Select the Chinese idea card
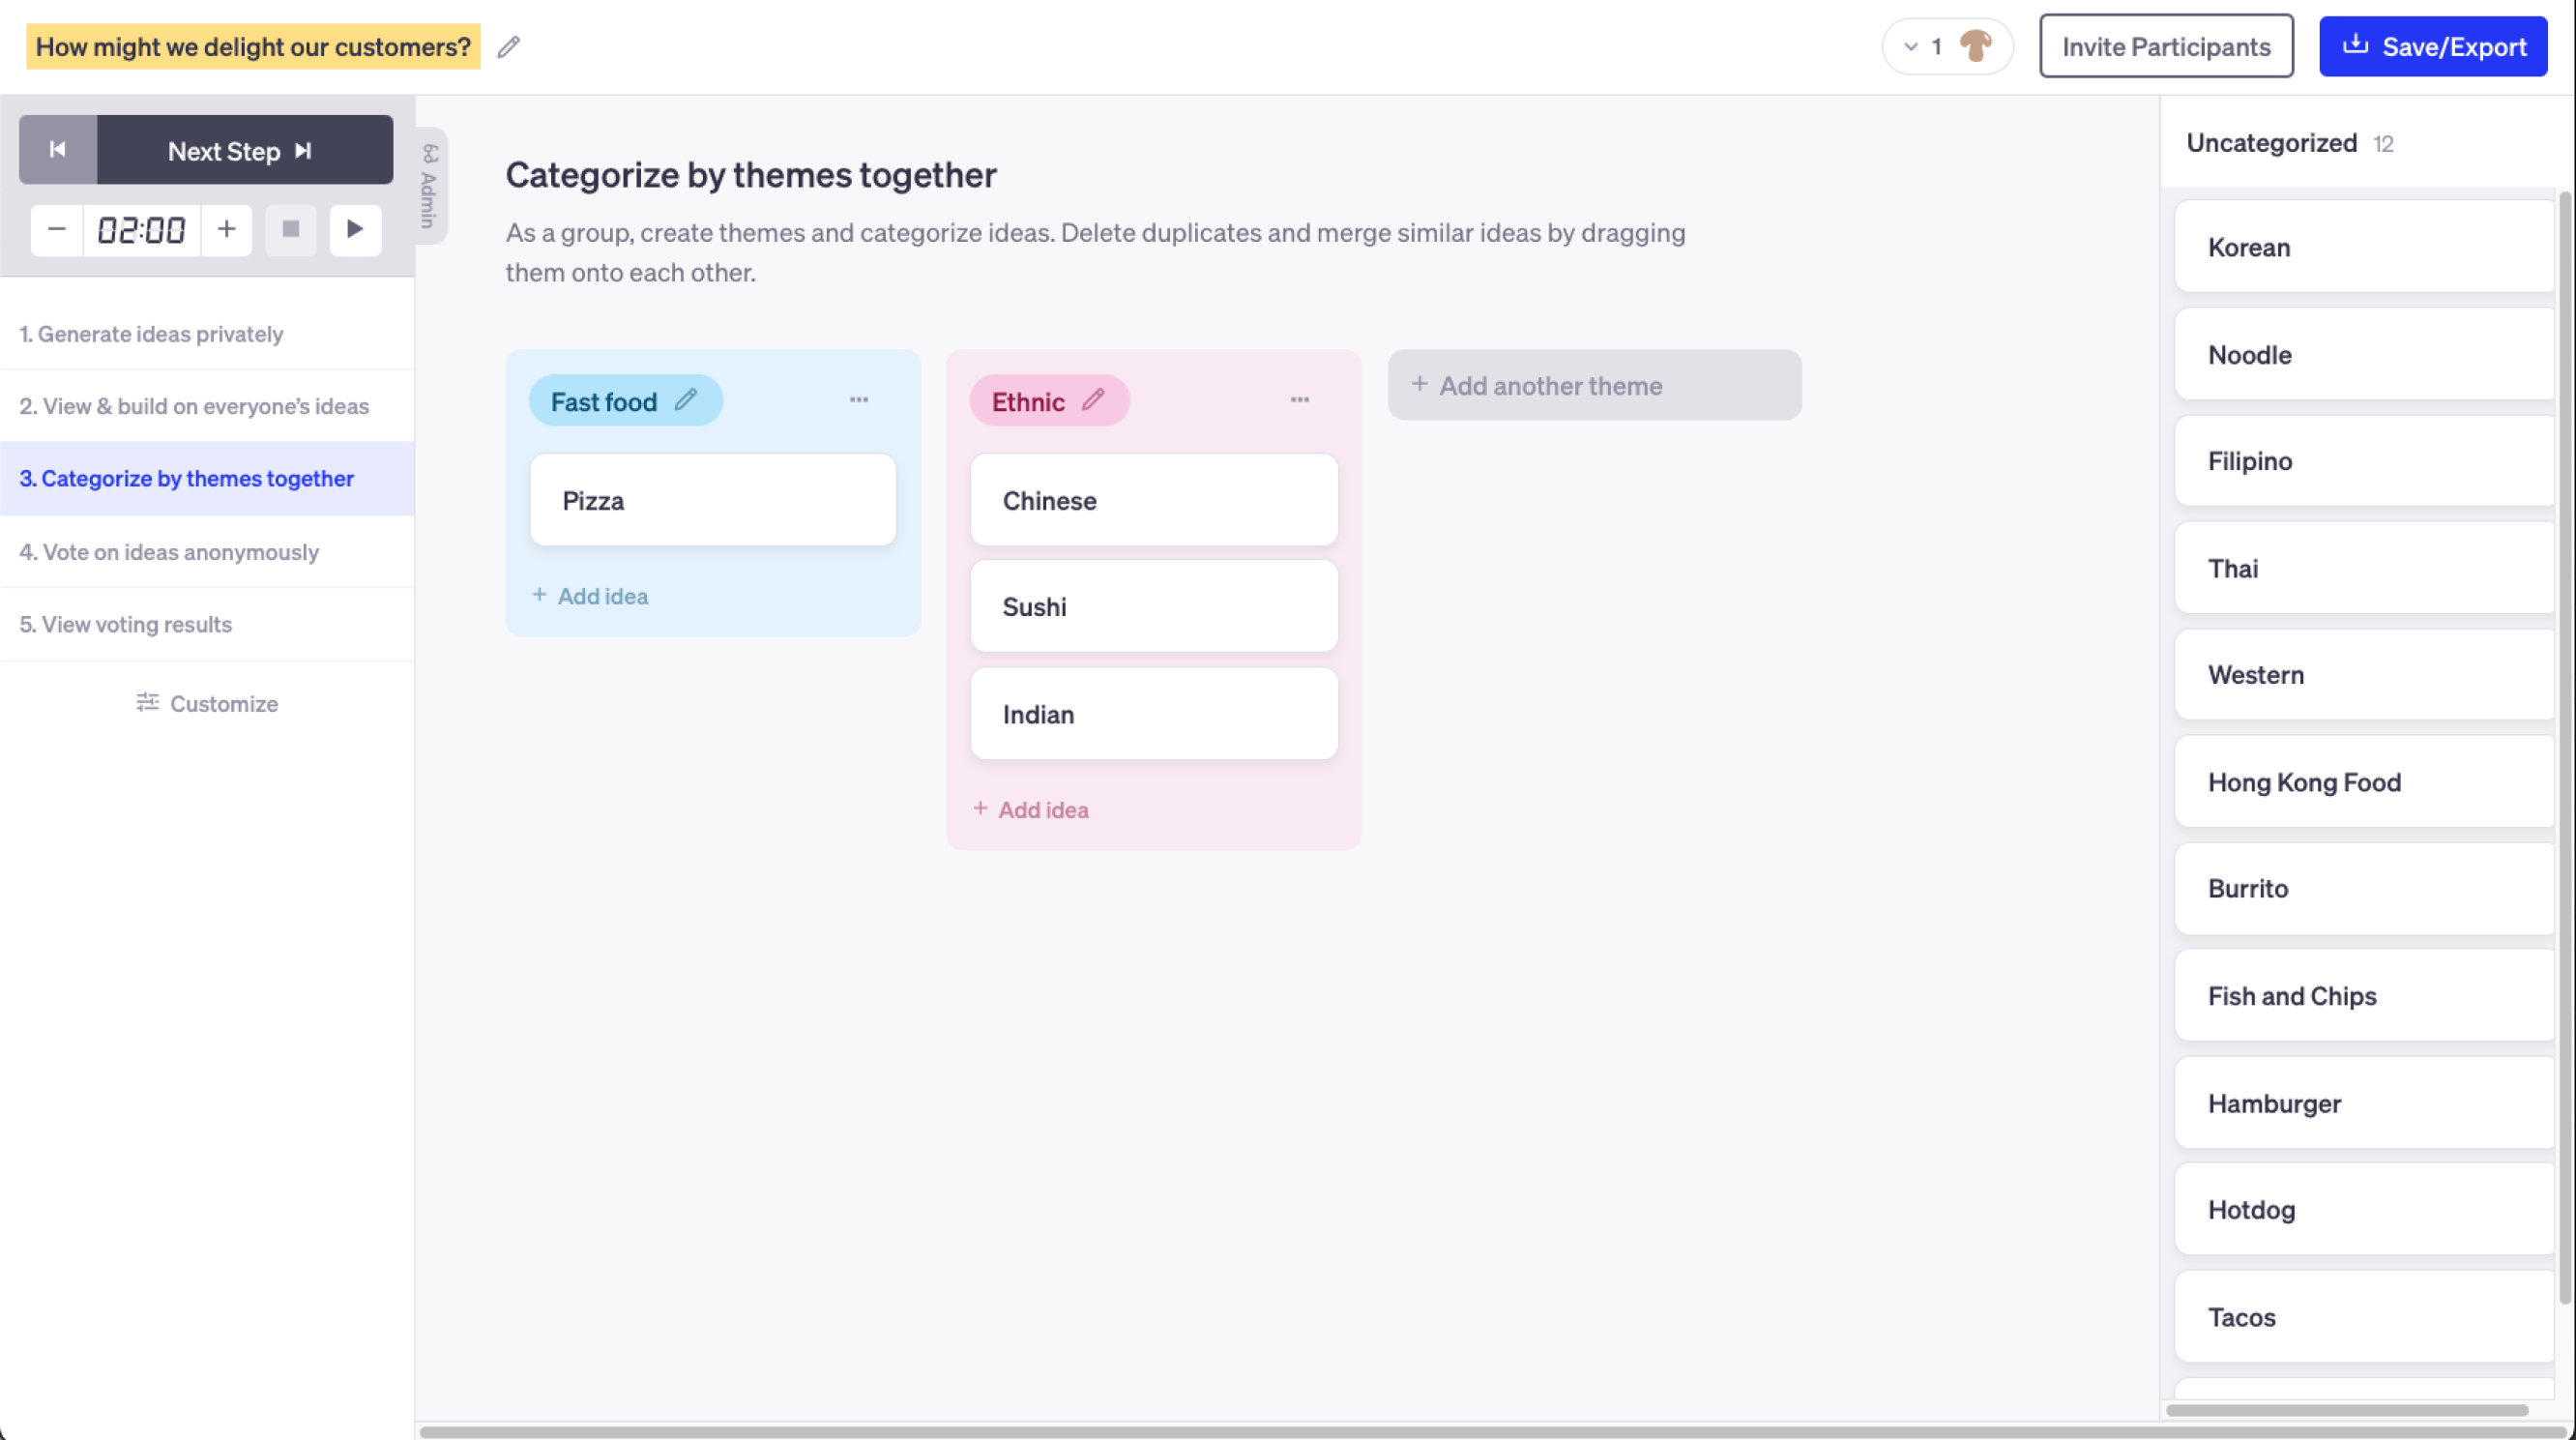 [x=1154, y=500]
